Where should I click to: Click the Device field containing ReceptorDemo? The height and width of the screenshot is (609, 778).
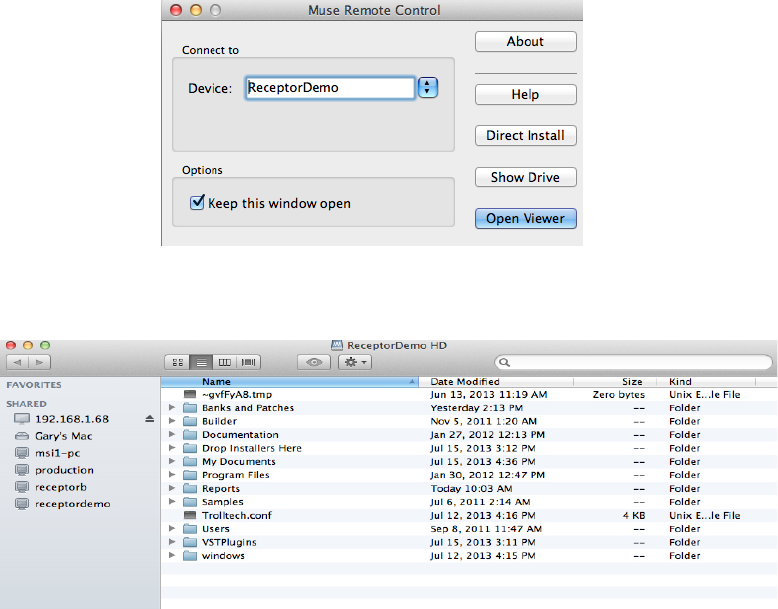tap(330, 88)
